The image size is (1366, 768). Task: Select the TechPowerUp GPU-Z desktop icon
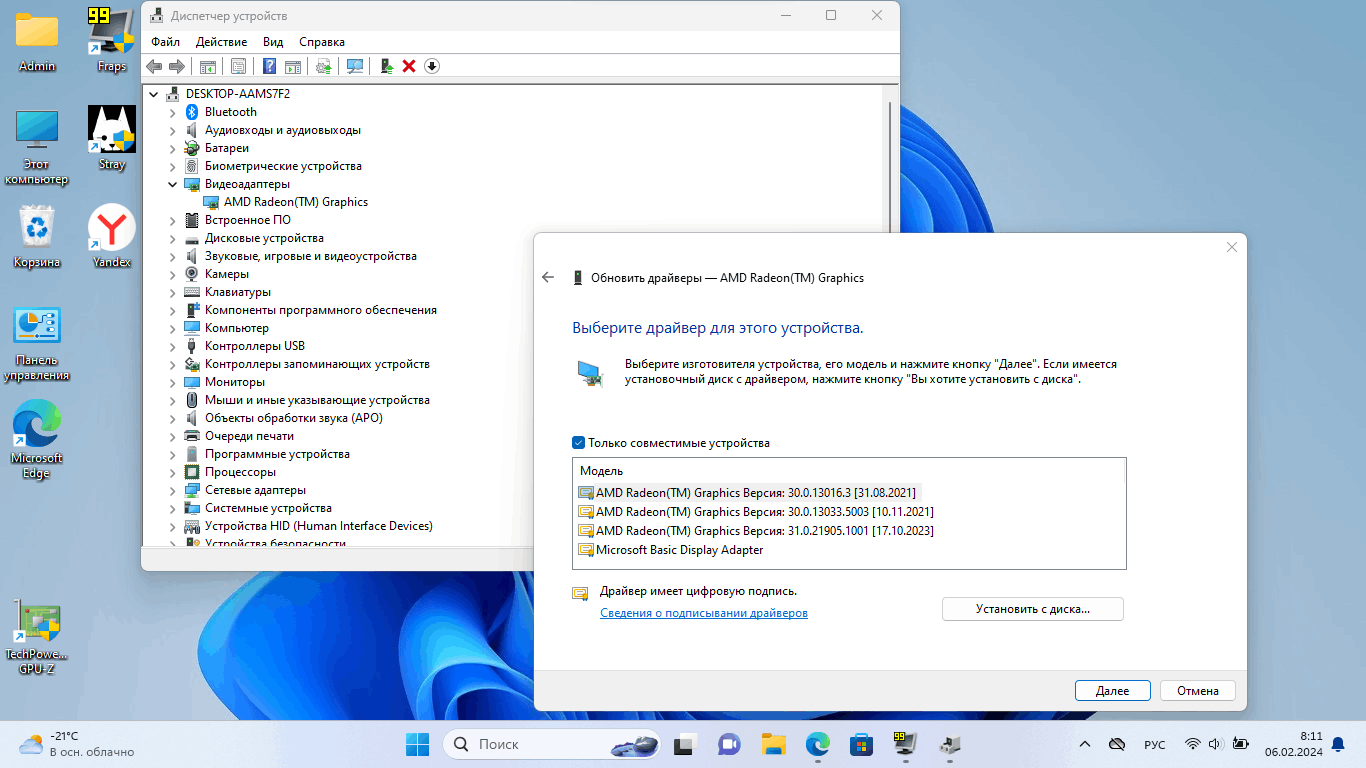pyautogui.click(x=37, y=635)
